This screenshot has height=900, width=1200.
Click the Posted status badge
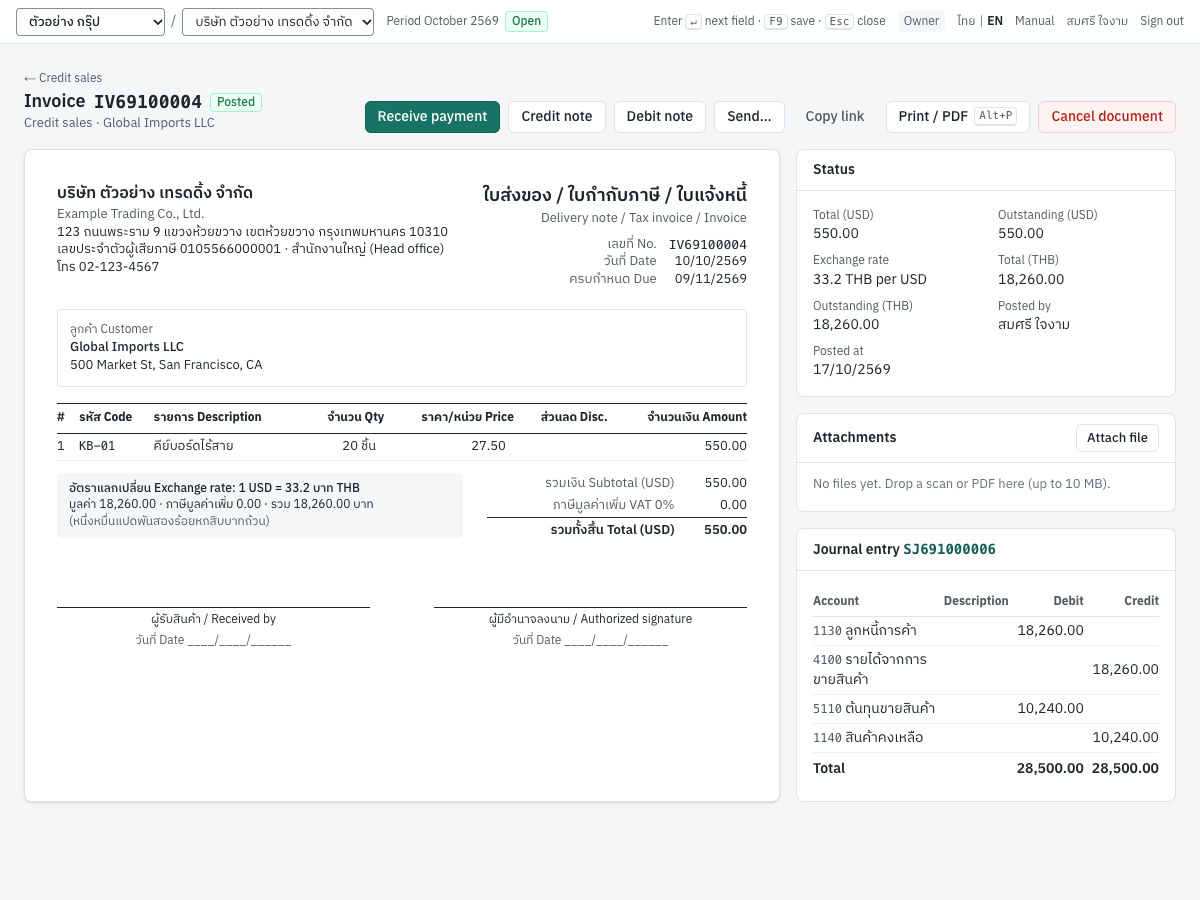pyautogui.click(x=236, y=102)
